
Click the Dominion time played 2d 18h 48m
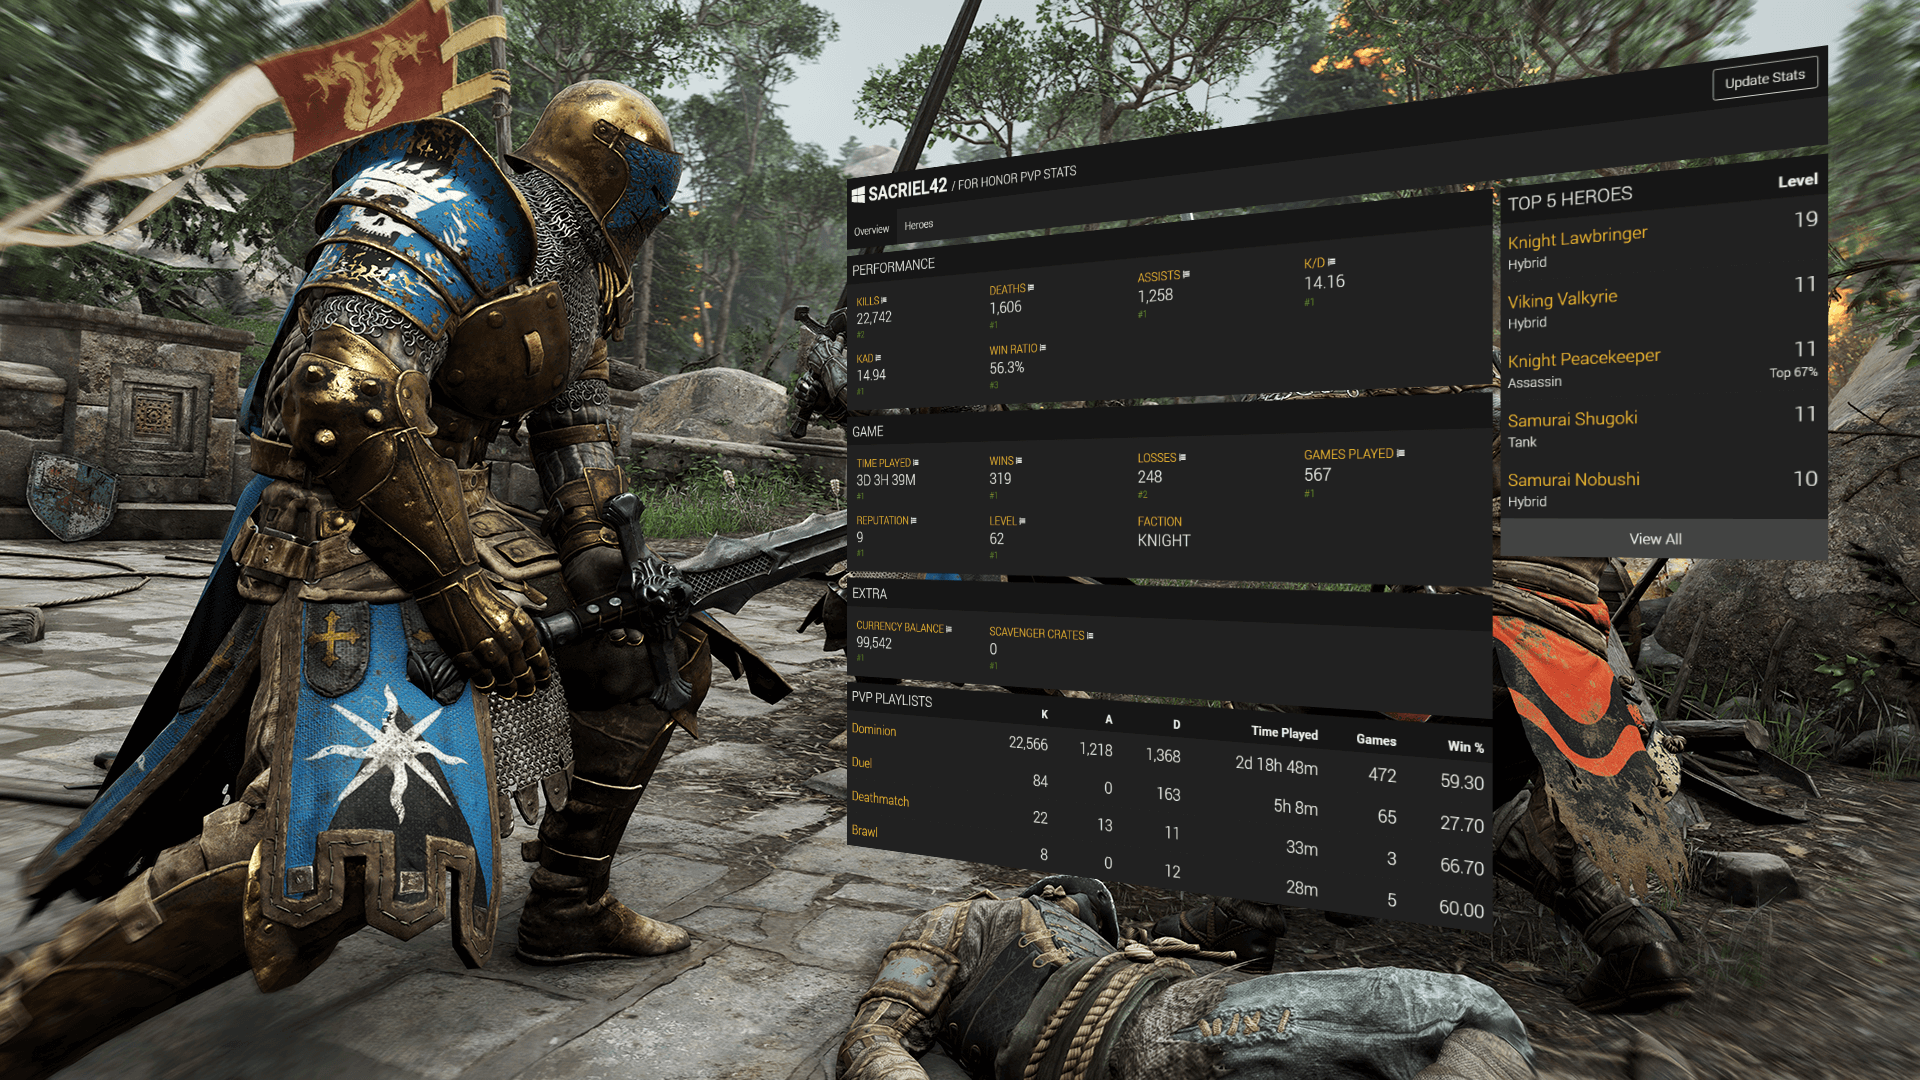1276,765
